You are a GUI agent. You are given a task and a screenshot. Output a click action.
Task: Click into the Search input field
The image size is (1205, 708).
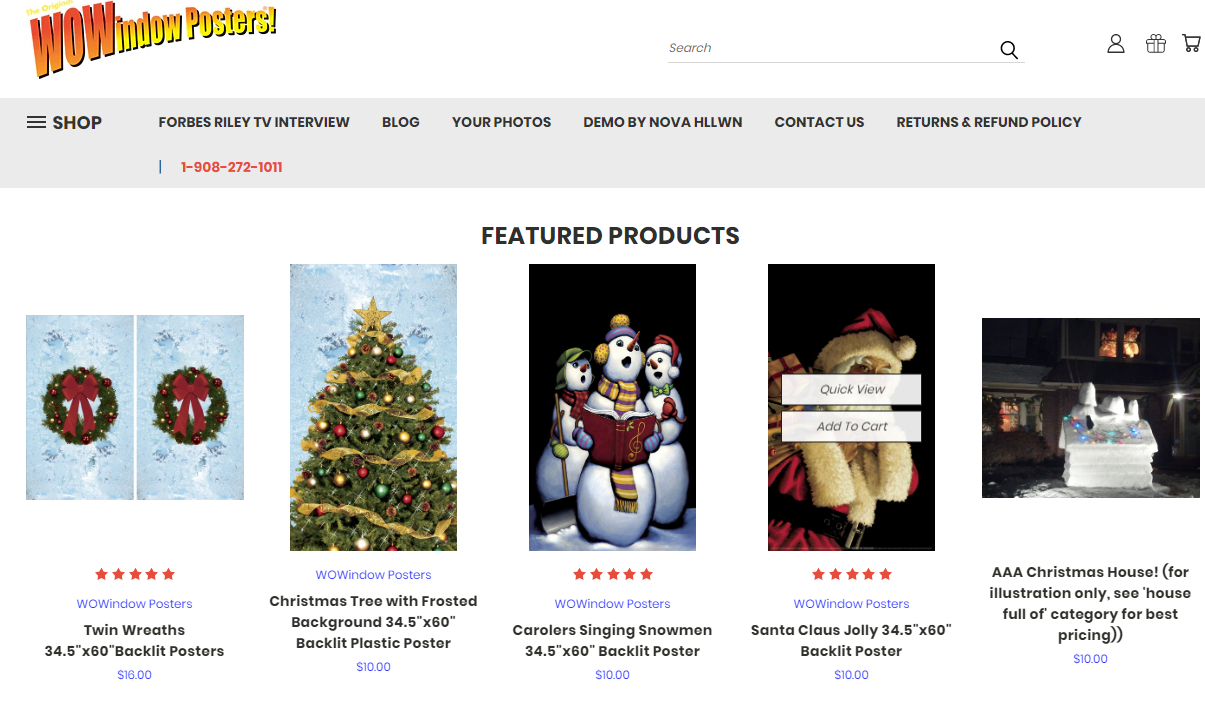point(830,48)
